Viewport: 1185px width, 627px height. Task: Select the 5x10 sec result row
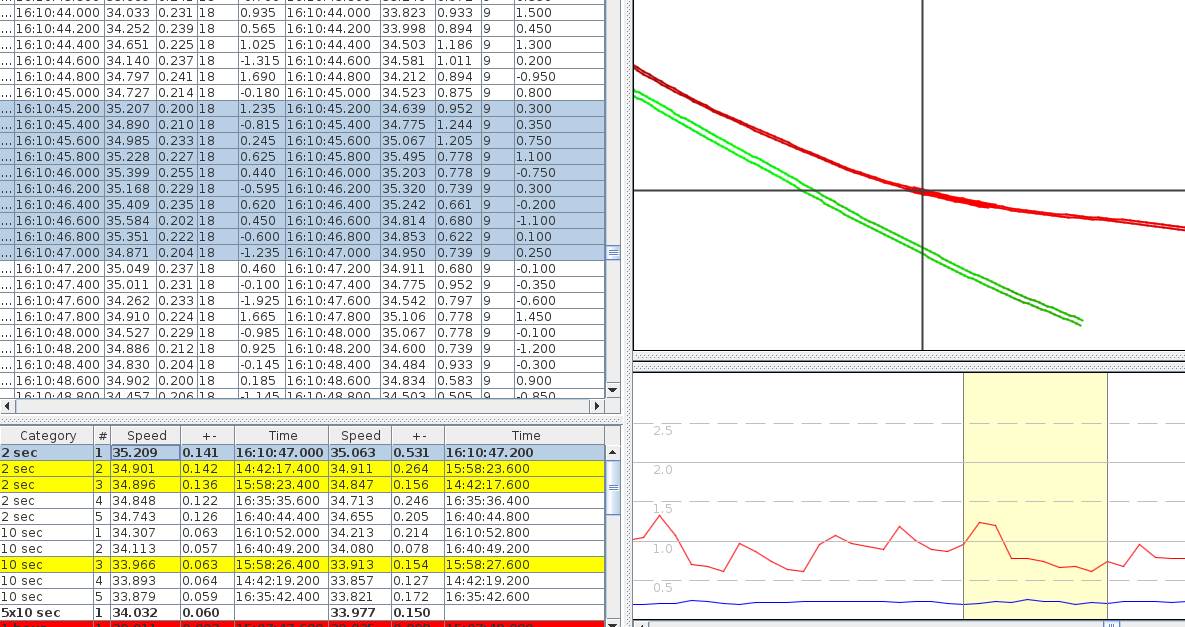145,612
